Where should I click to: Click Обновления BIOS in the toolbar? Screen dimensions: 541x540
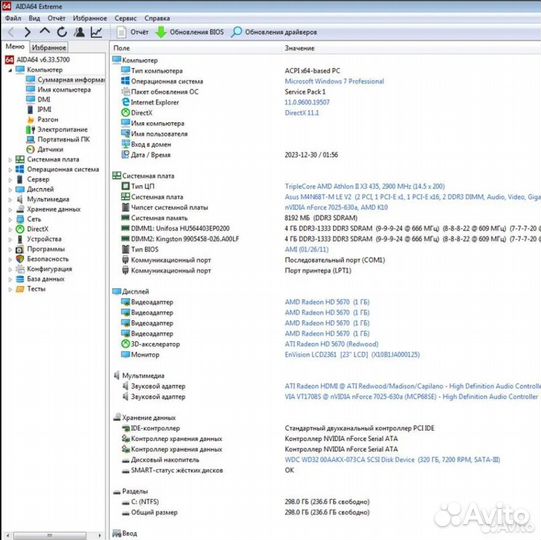[x=190, y=32]
